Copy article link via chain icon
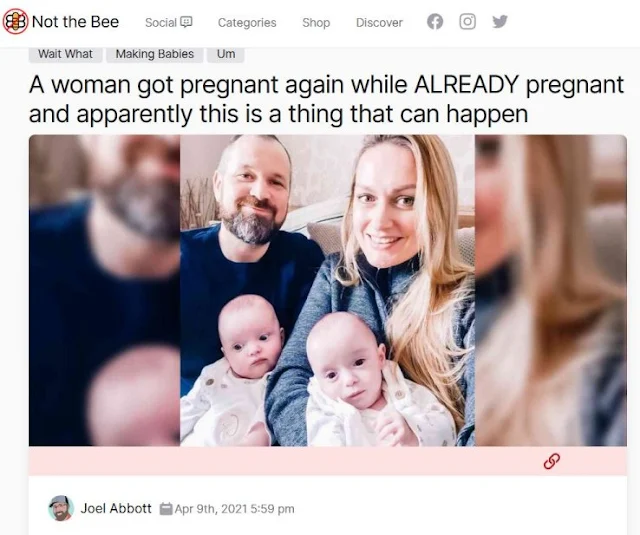The image size is (640, 535). coord(551,461)
